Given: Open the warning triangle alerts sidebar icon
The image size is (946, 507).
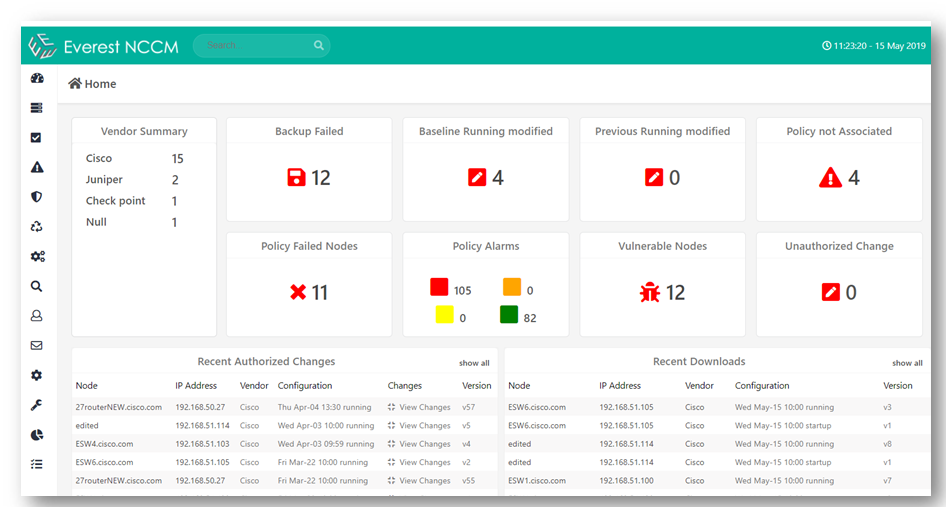Looking at the screenshot, I should (x=37, y=167).
